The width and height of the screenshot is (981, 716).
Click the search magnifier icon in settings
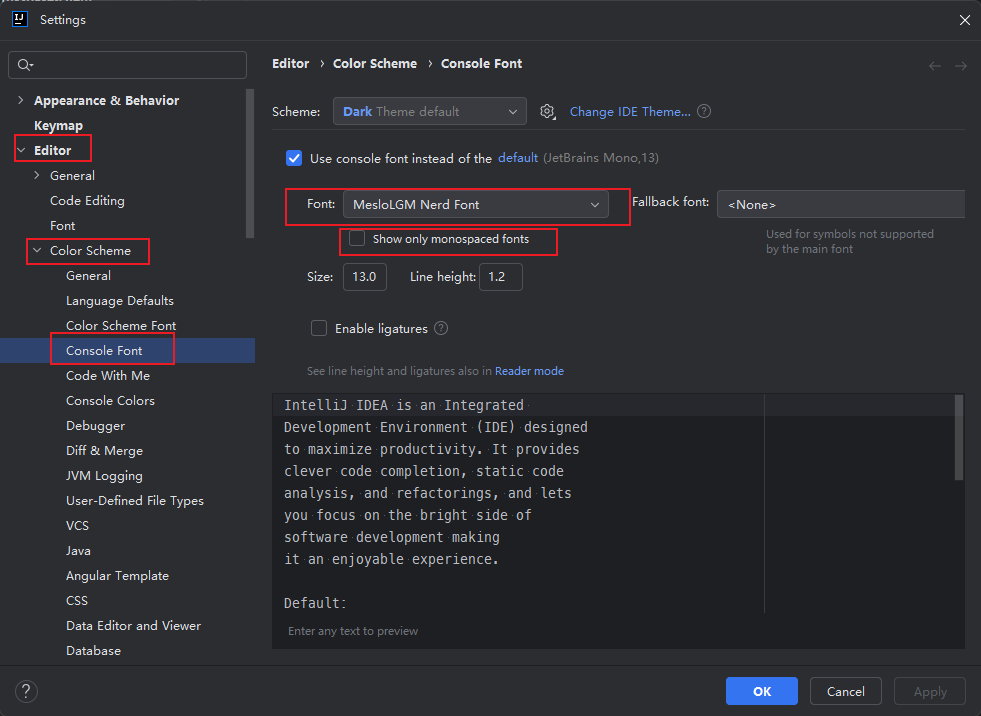pyautogui.click(x=25, y=65)
